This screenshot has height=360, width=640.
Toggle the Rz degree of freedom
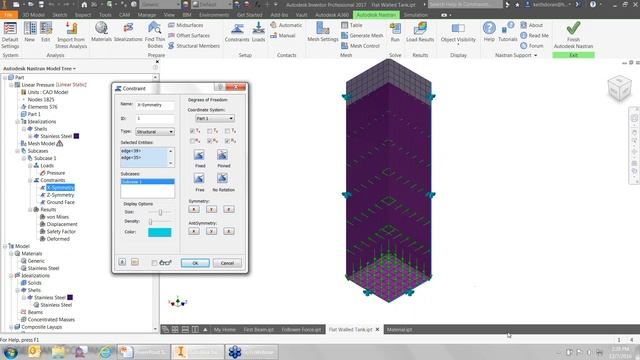click(228, 141)
